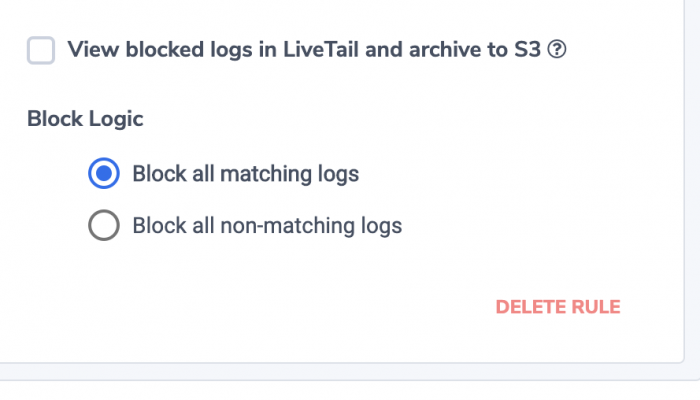700x400 pixels.
Task: Select the Block all matching logs radio
Action: 104,173
